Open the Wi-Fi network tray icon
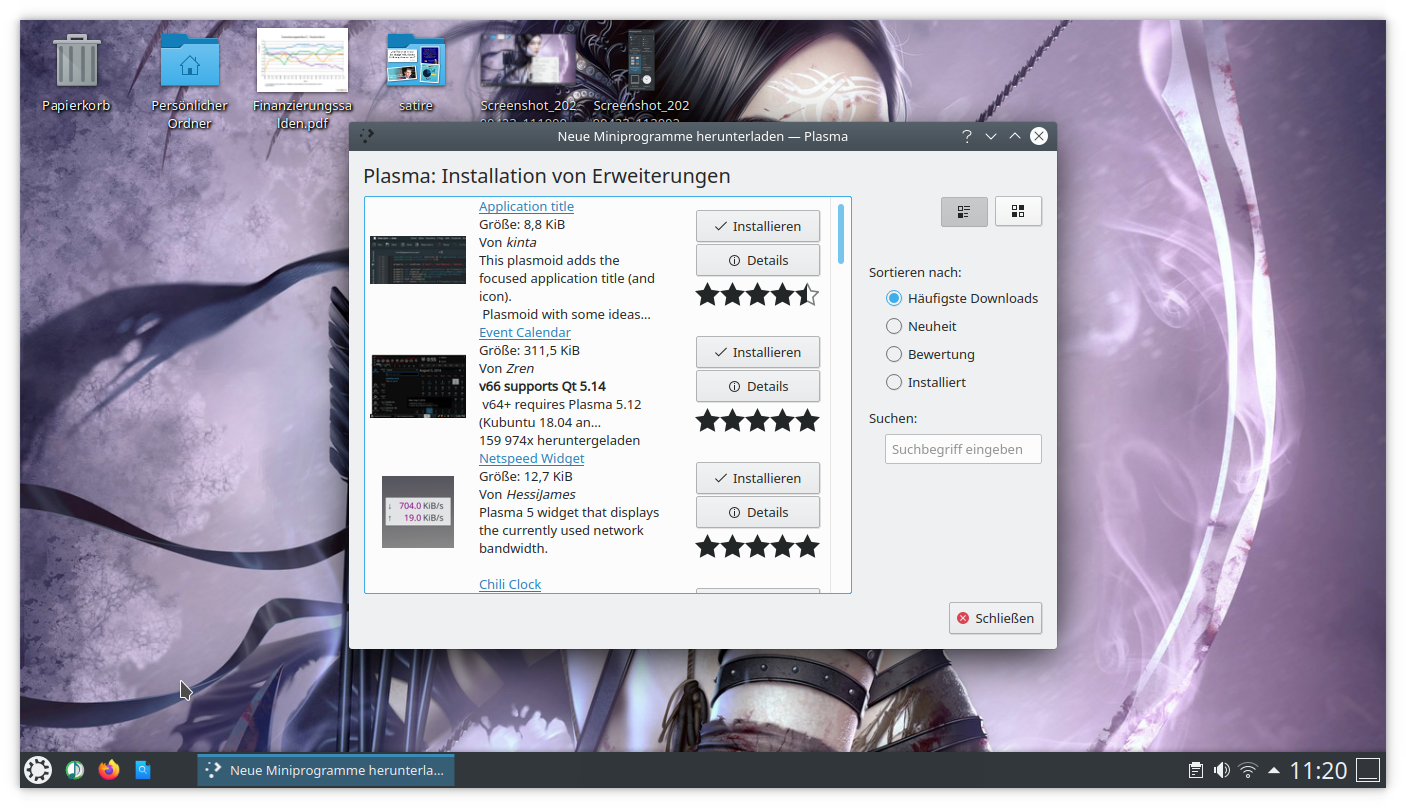This screenshot has width=1406, height=808. 1247,770
